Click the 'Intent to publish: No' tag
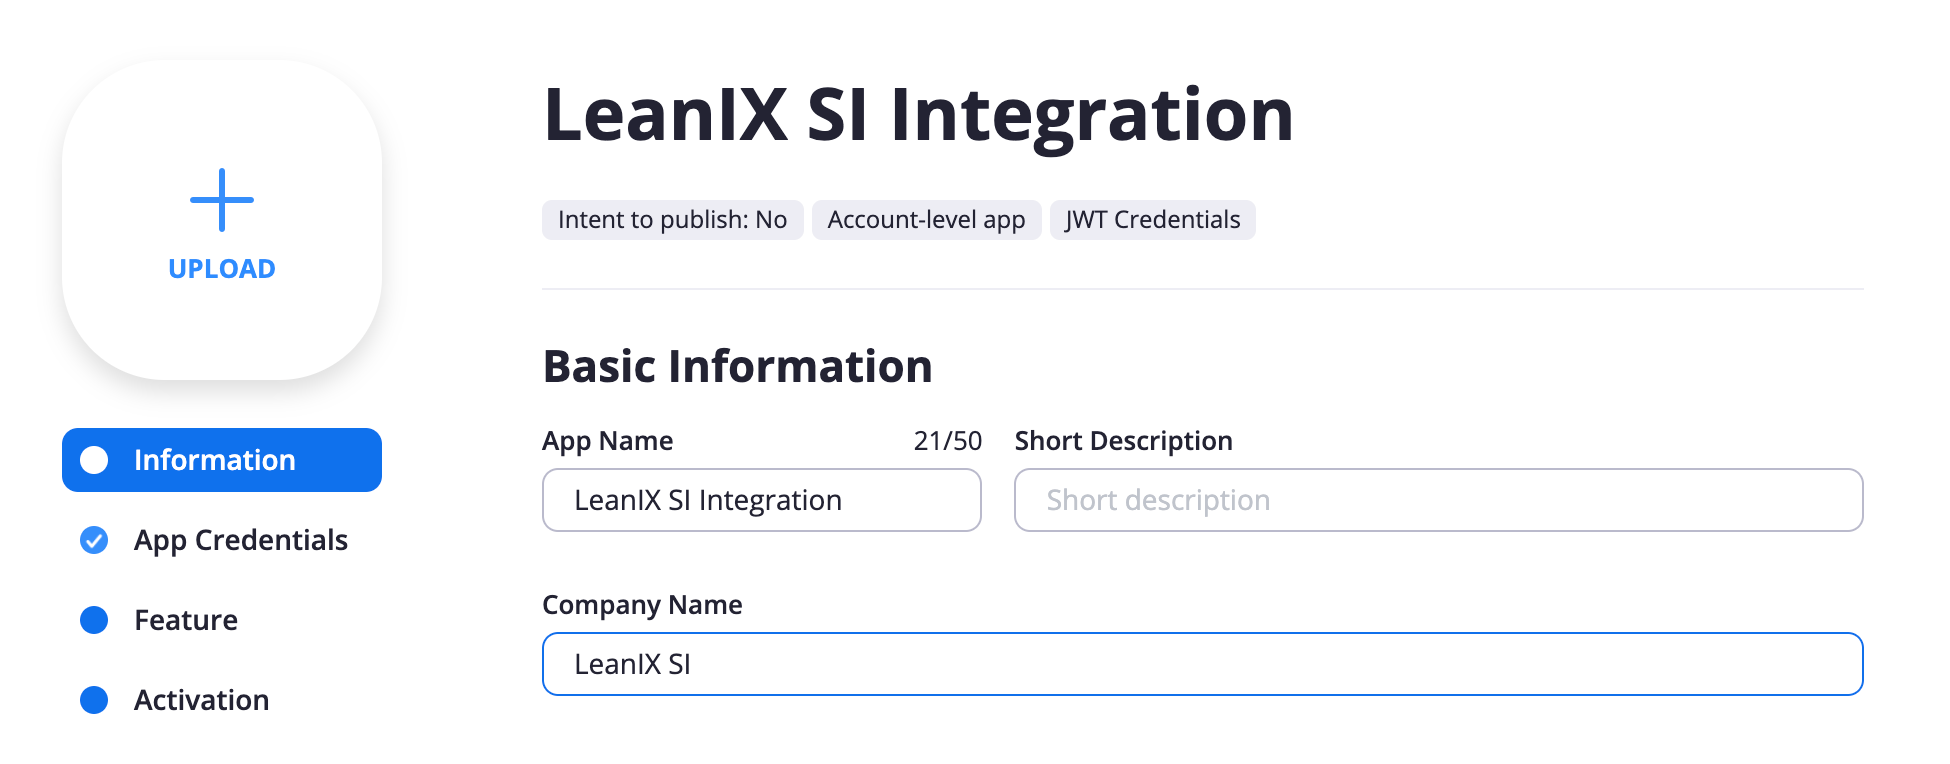The height and width of the screenshot is (764, 1950). coord(673,220)
